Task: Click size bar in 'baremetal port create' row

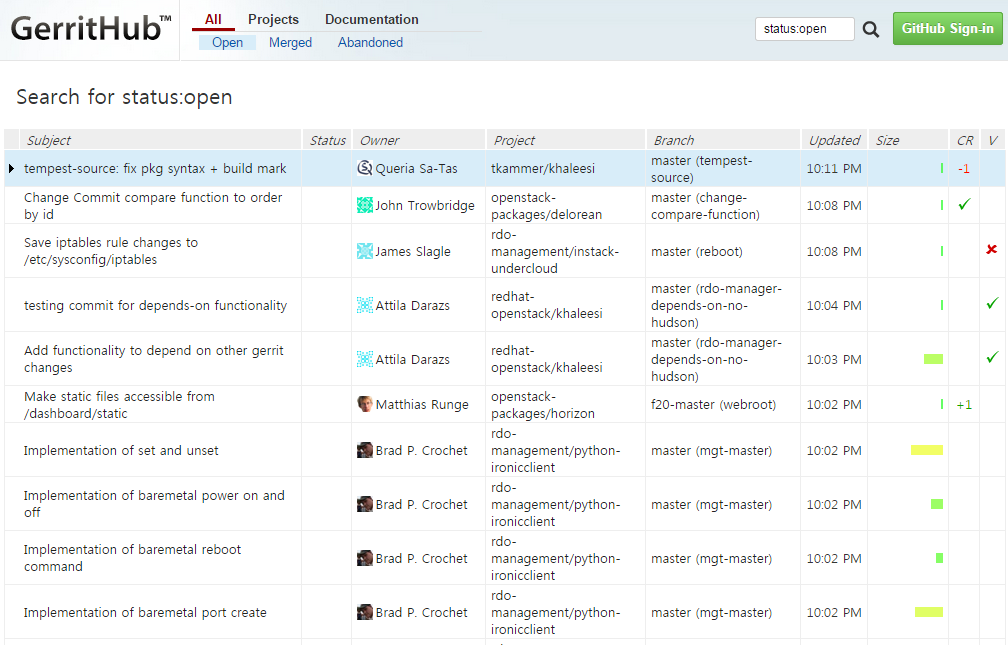Action: coord(929,612)
